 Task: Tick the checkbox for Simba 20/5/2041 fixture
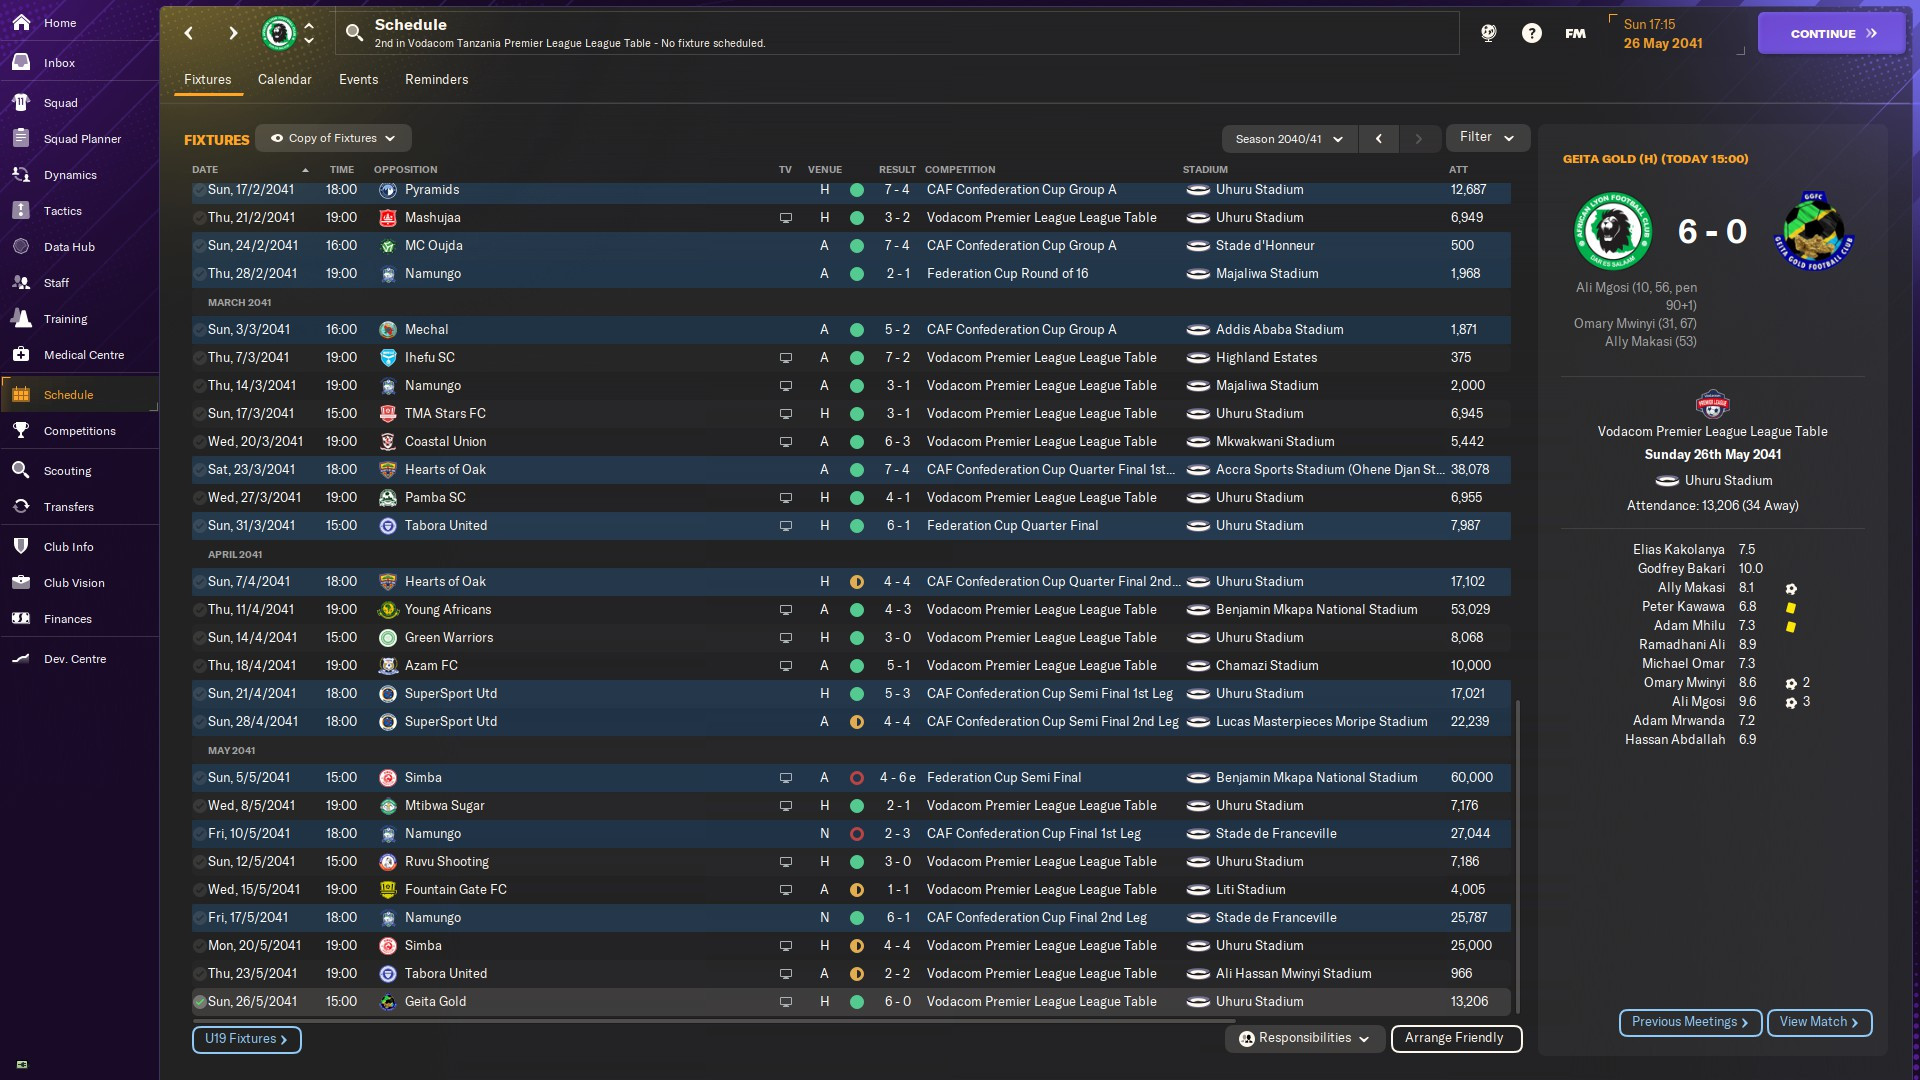pyautogui.click(x=199, y=946)
